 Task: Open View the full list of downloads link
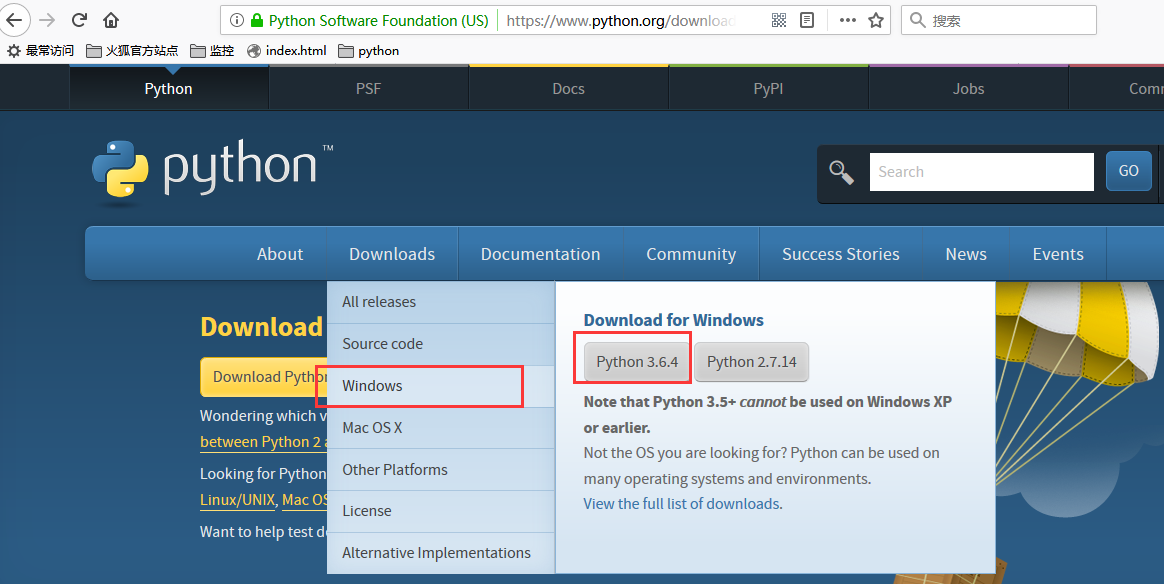point(681,504)
